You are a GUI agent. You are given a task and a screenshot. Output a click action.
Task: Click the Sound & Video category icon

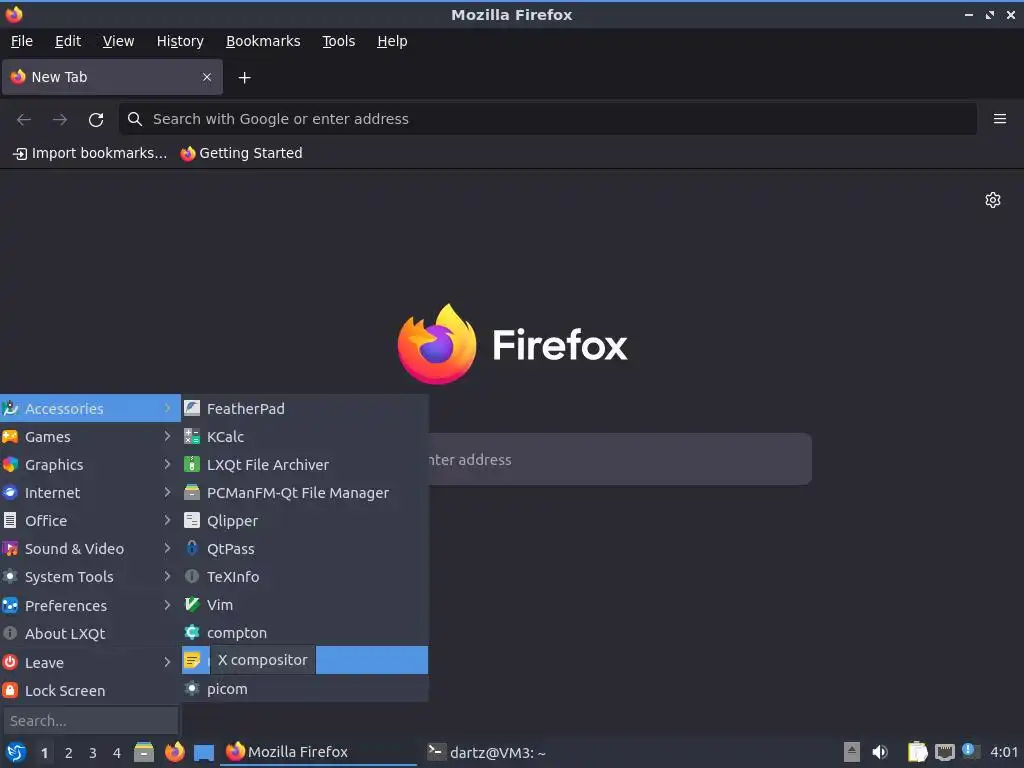(10, 549)
